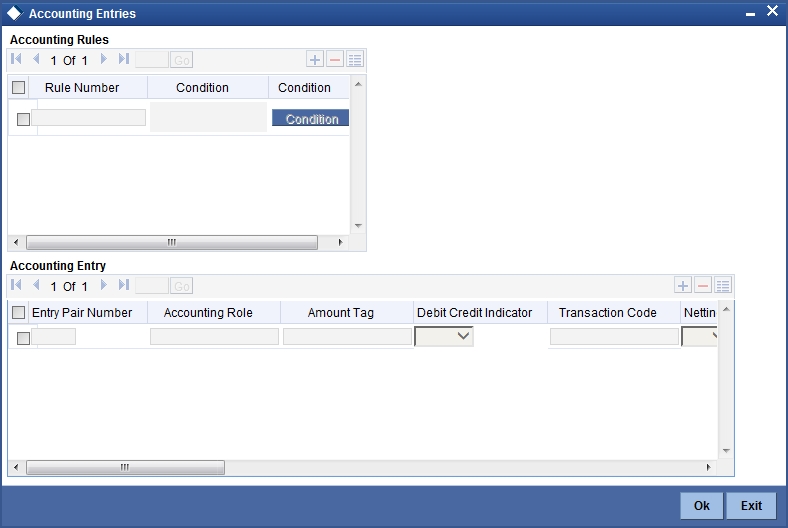This screenshot has height=528, width=788.
Task: Click the Entry Pair Number input field
Action: (54, 337)
